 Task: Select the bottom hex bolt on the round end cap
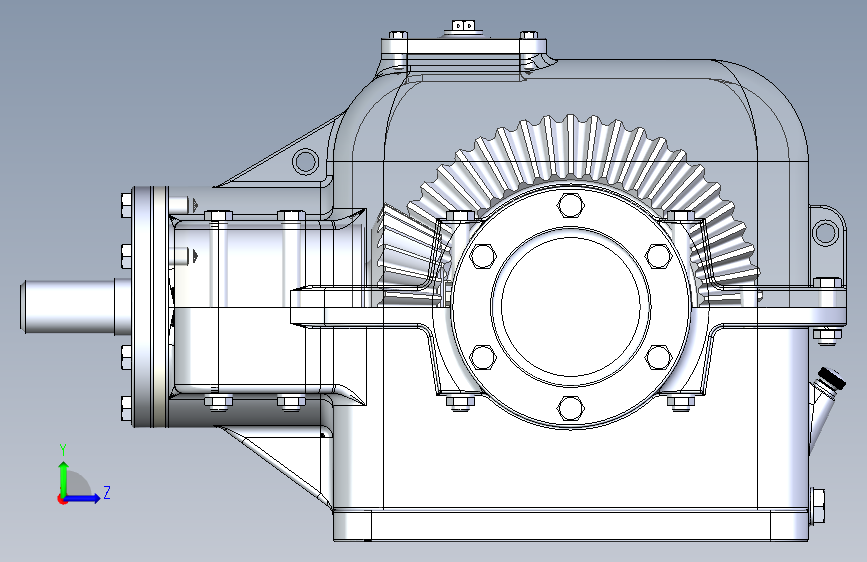[x=571, y=409]
